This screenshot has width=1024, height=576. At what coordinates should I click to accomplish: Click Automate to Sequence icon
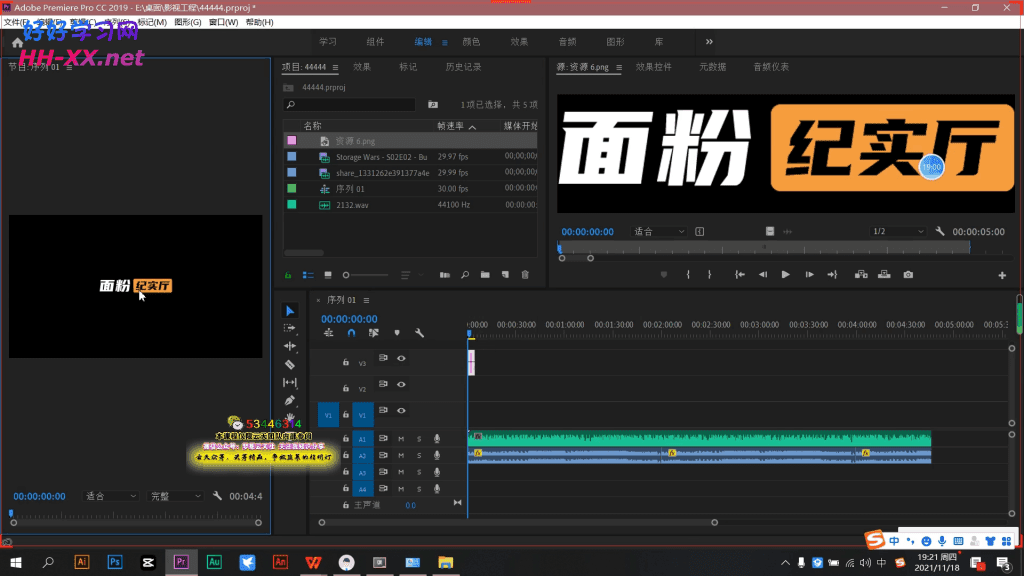coord(445,275)
